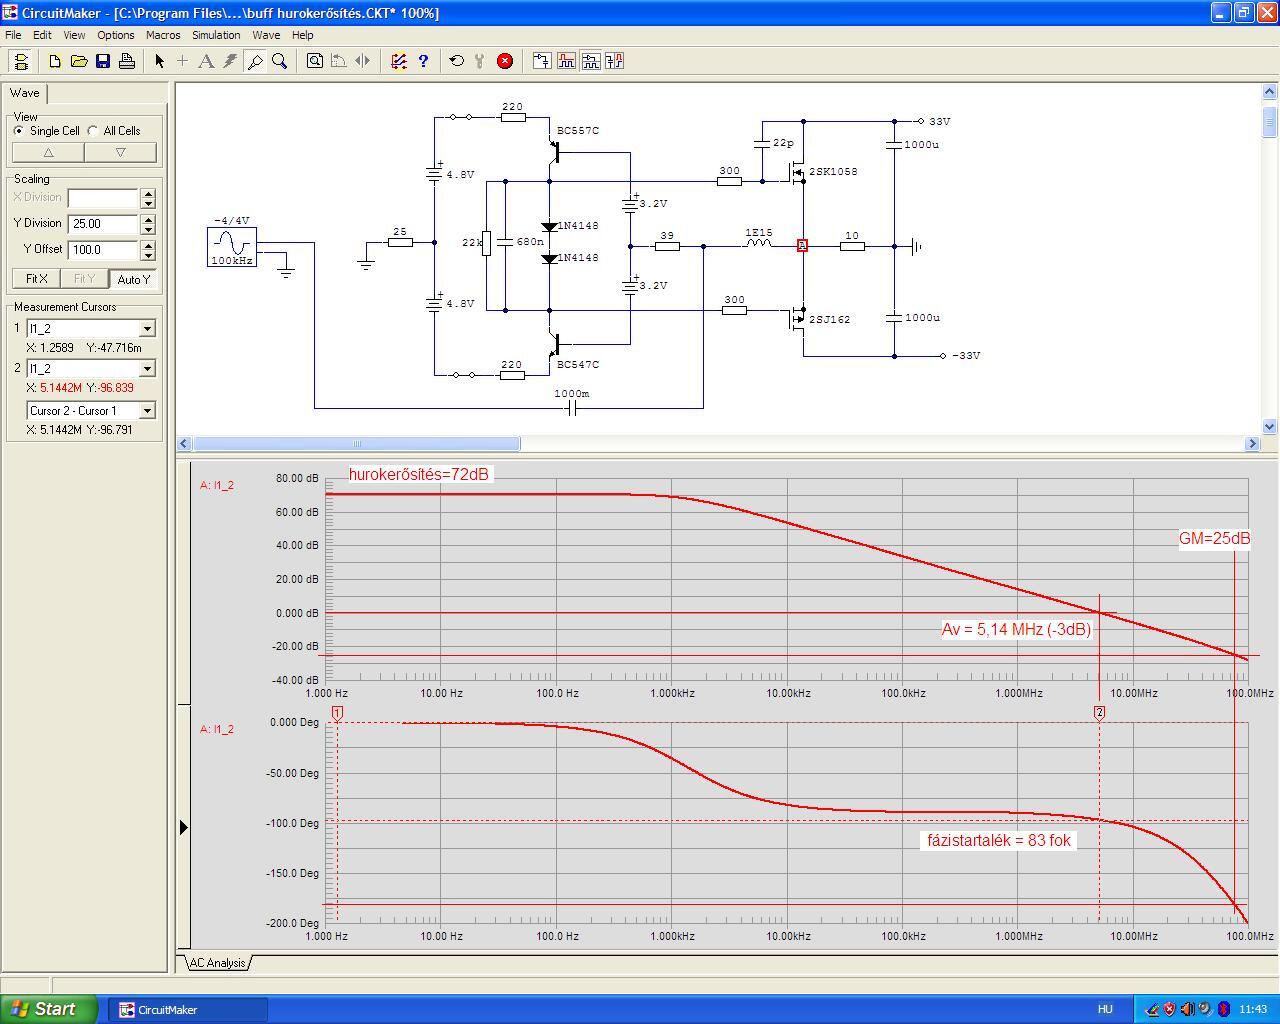Click the fourth waveform view icon after the stop button
Screen dimensions: 1280x1024
point(614,61)
